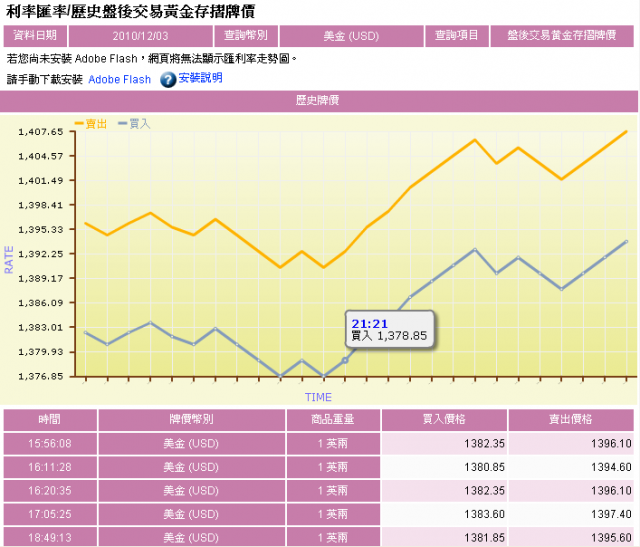This screenshot has width=640, height=547.
Task: Click the 歷史牌價 section header bar
Action: [x=319, y=101]
